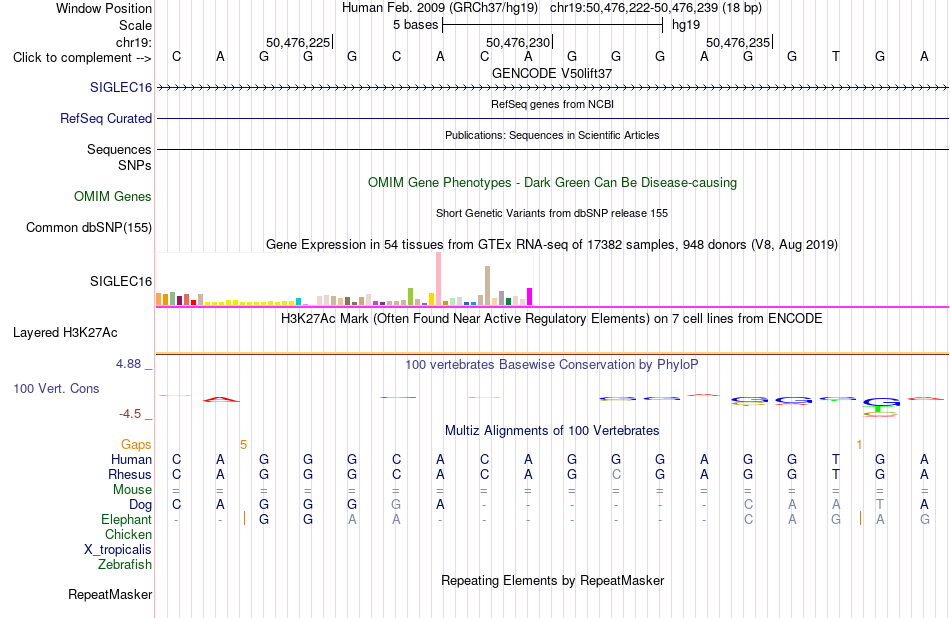Click 'Human Feb. 2009 (GRCh37/hg19)' header text
The width and height of the screenshot is (950, 618).
click(440, 8)
